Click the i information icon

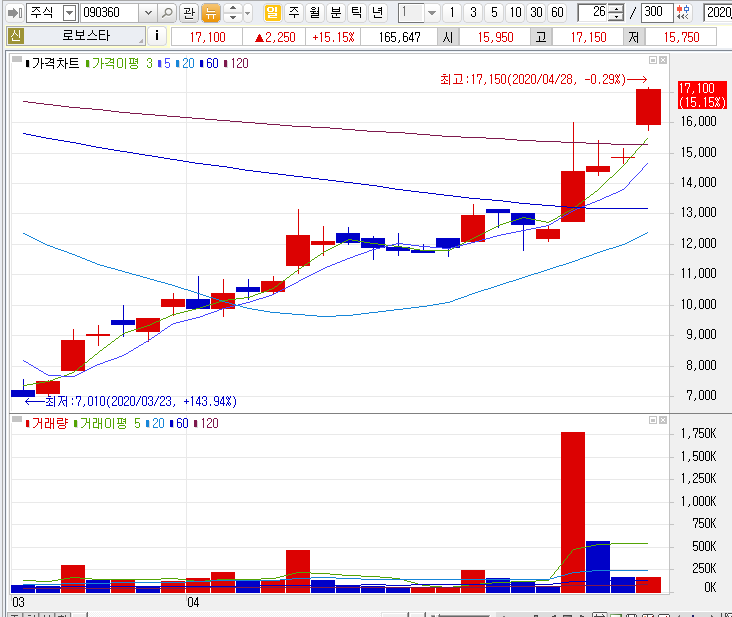tap(157, 35)
